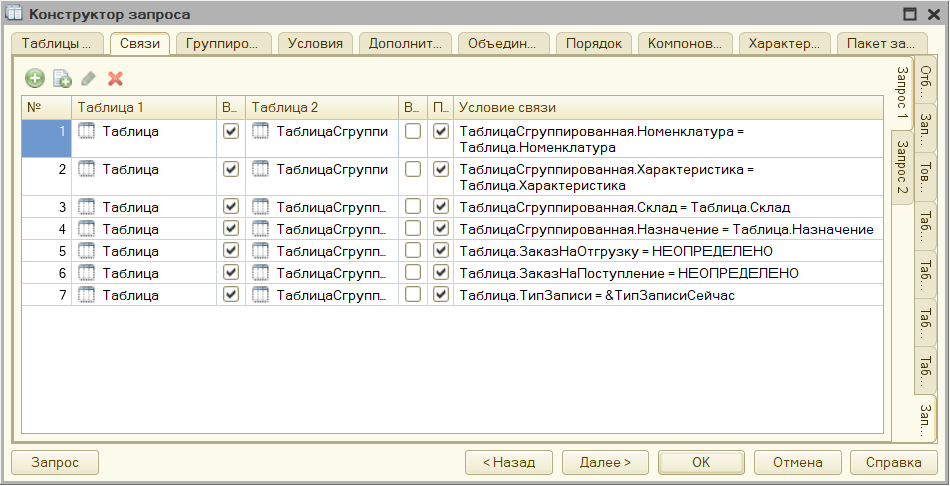Viewport: 950px width, 486px height.
Task: Click the ТаблицаСгрупп table icon in row 7
Action: click(x=261, y=295)
